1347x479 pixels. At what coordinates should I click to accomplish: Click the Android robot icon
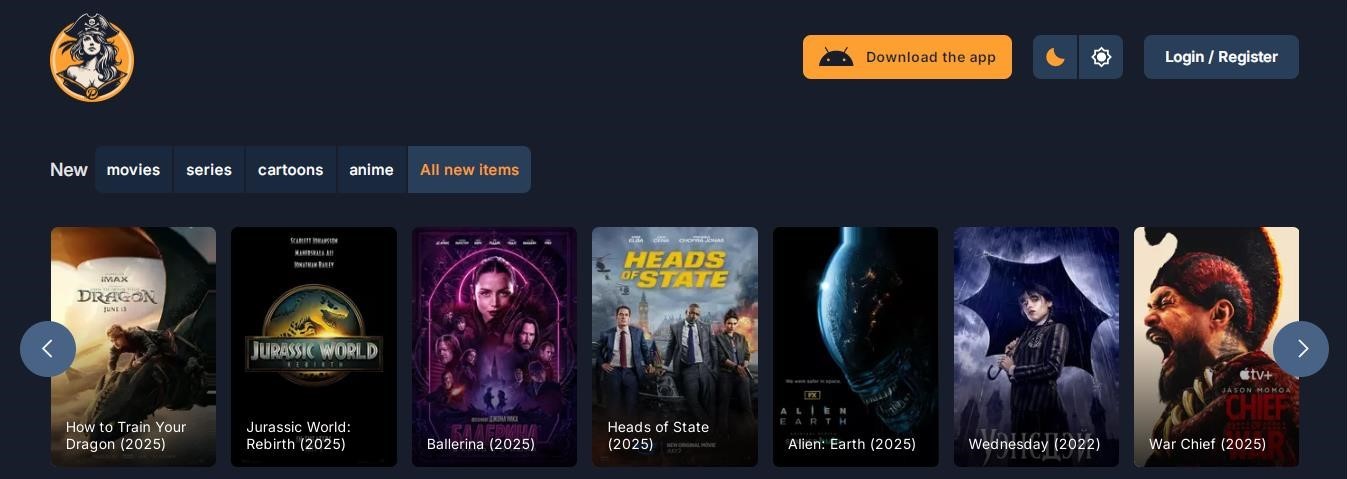point(836,57)
